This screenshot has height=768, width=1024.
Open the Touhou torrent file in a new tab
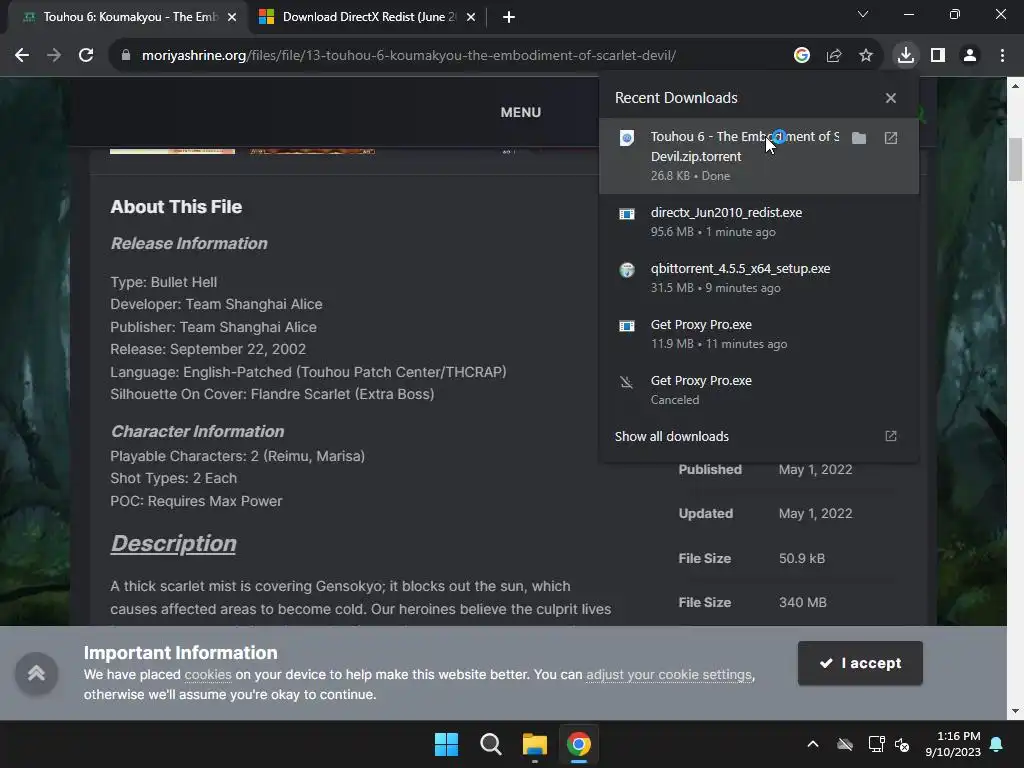tap(891, 138)
